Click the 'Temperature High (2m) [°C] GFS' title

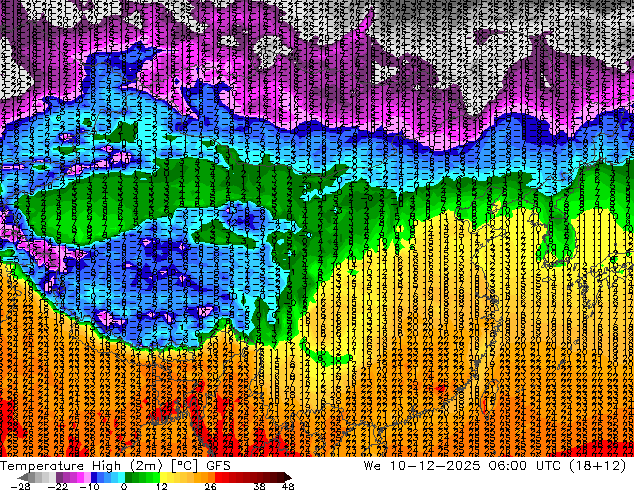click(x=115, y=466)
